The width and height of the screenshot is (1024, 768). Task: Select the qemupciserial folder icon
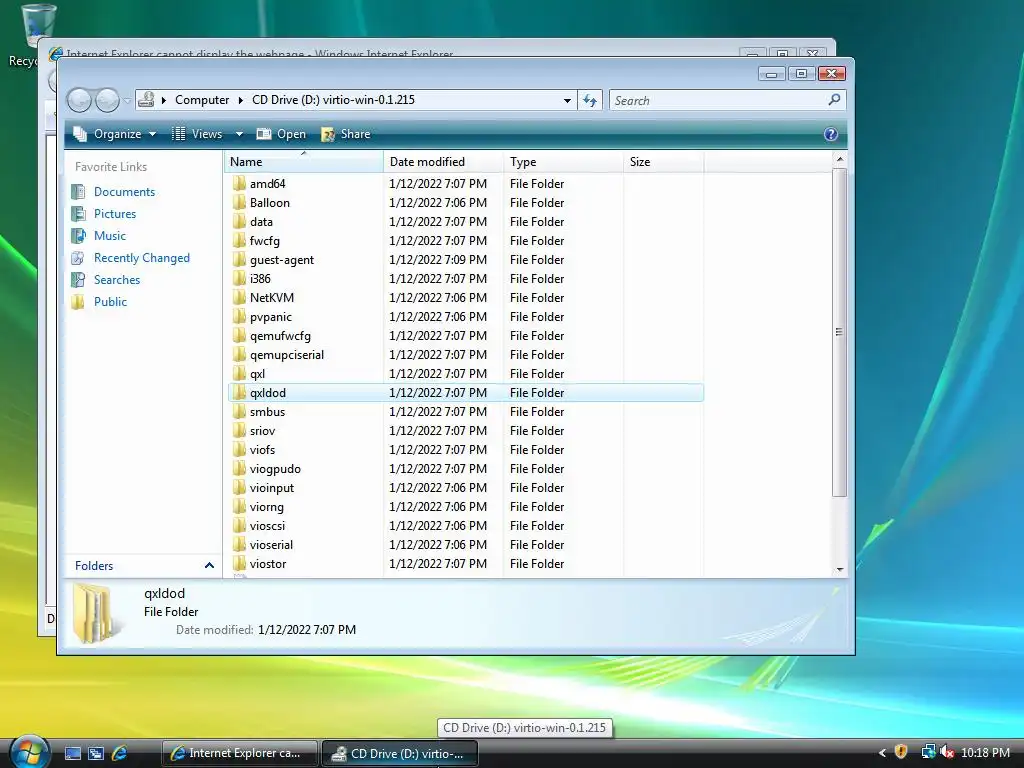[x=240, y=355]
